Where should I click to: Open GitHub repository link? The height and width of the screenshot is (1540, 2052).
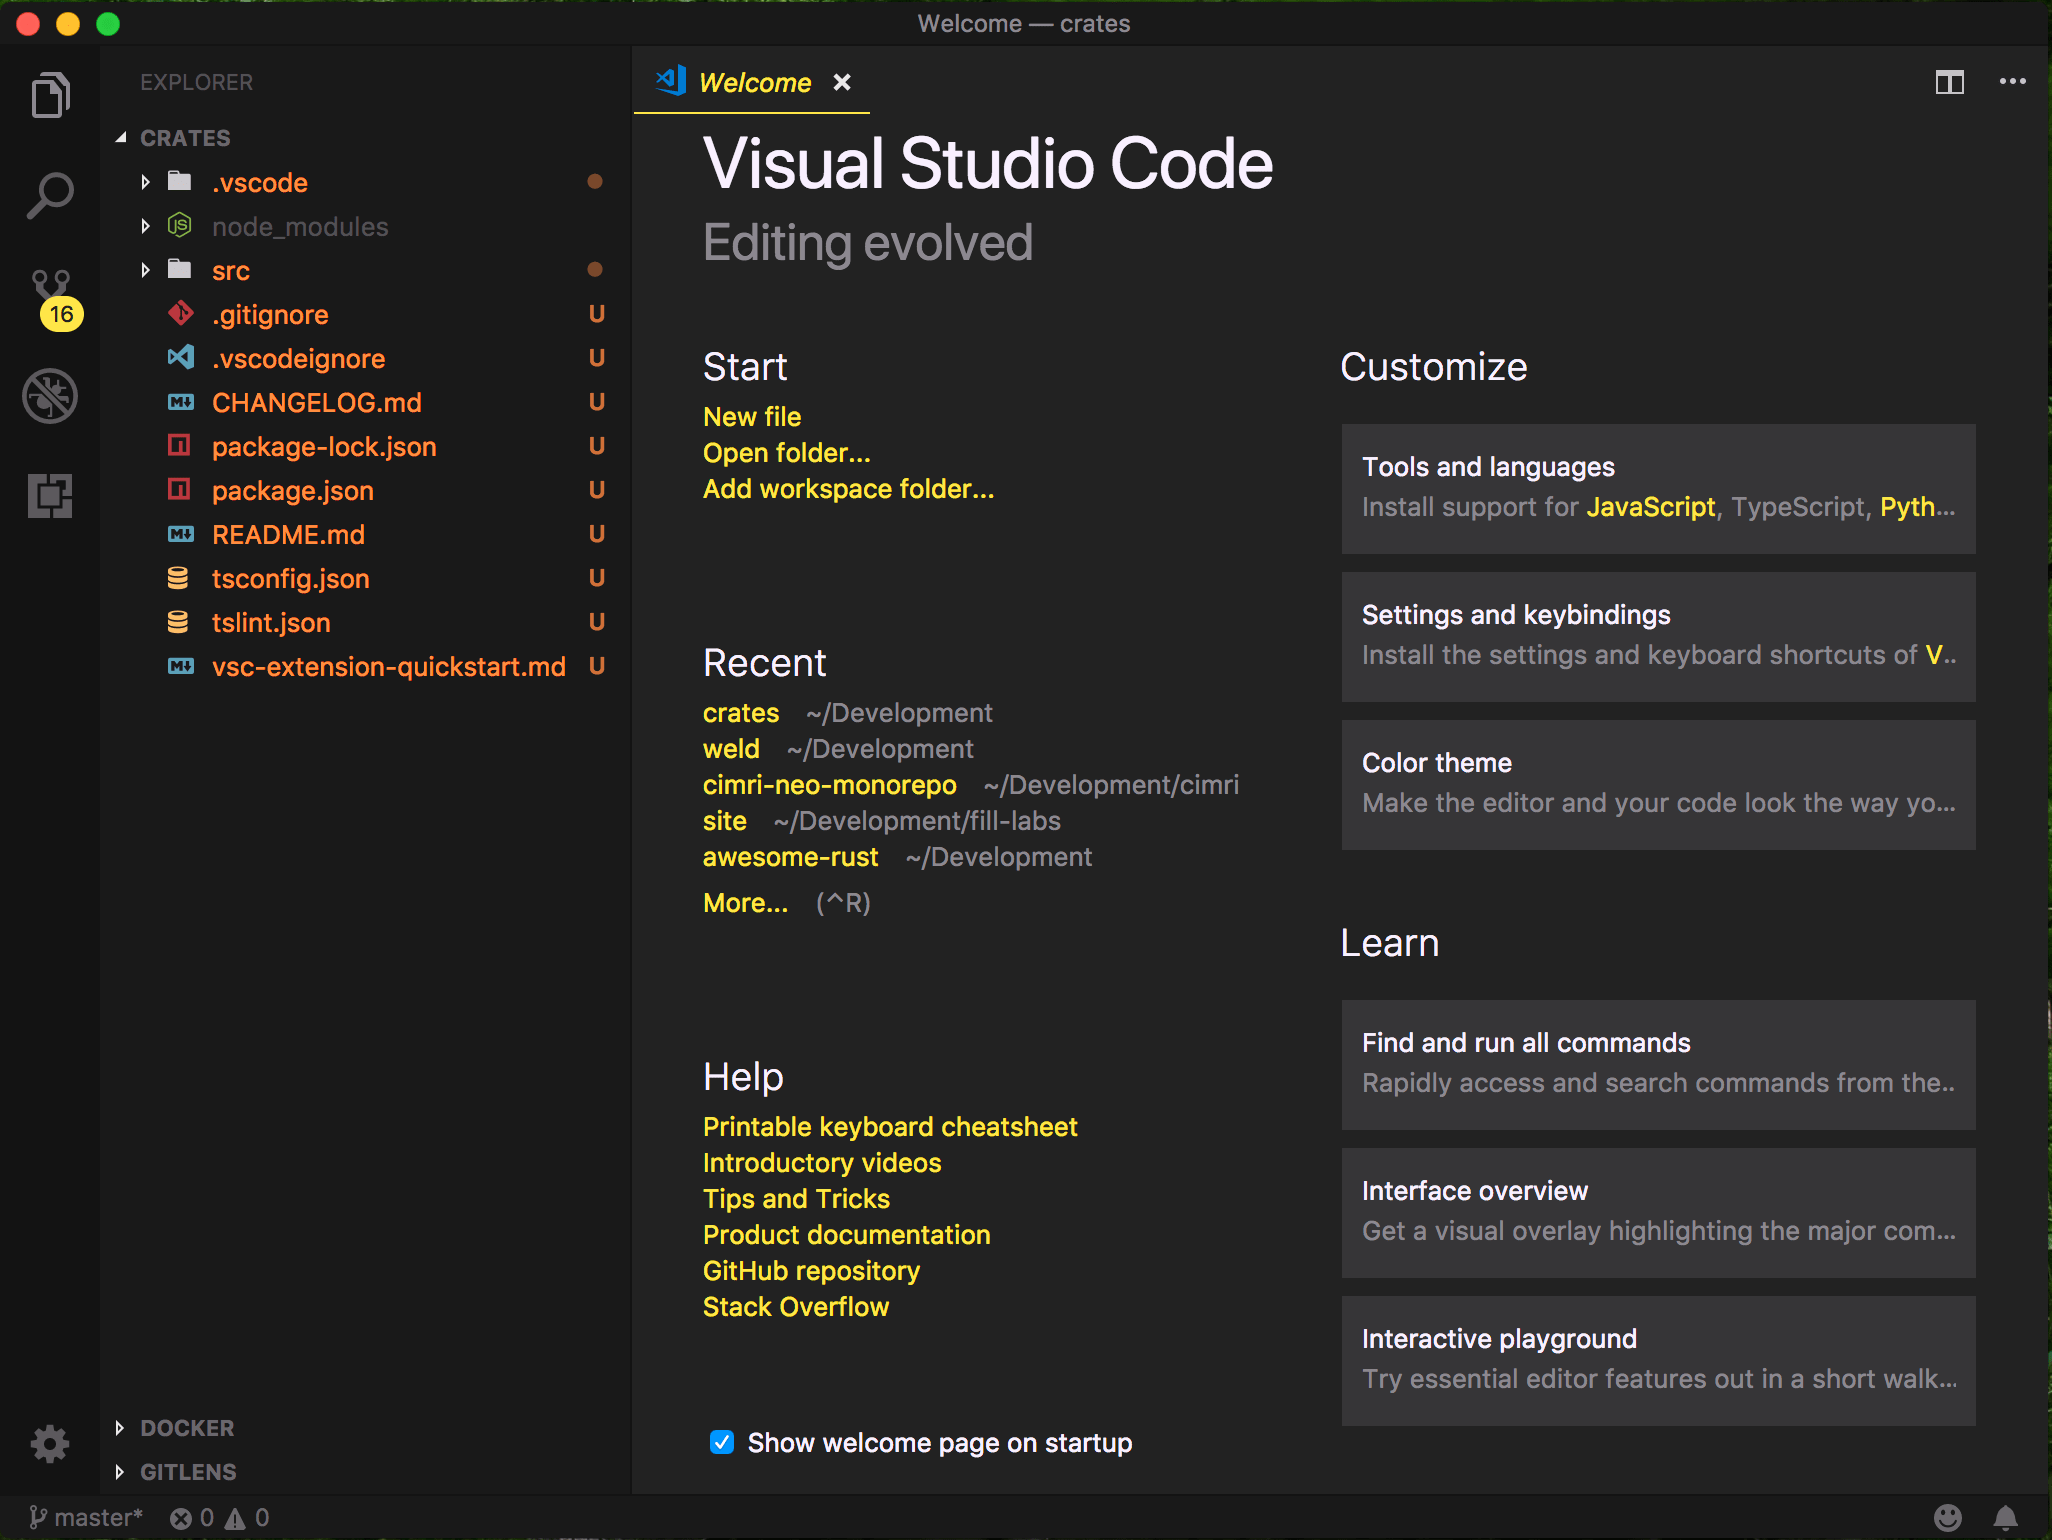[x=812, y=1270]
